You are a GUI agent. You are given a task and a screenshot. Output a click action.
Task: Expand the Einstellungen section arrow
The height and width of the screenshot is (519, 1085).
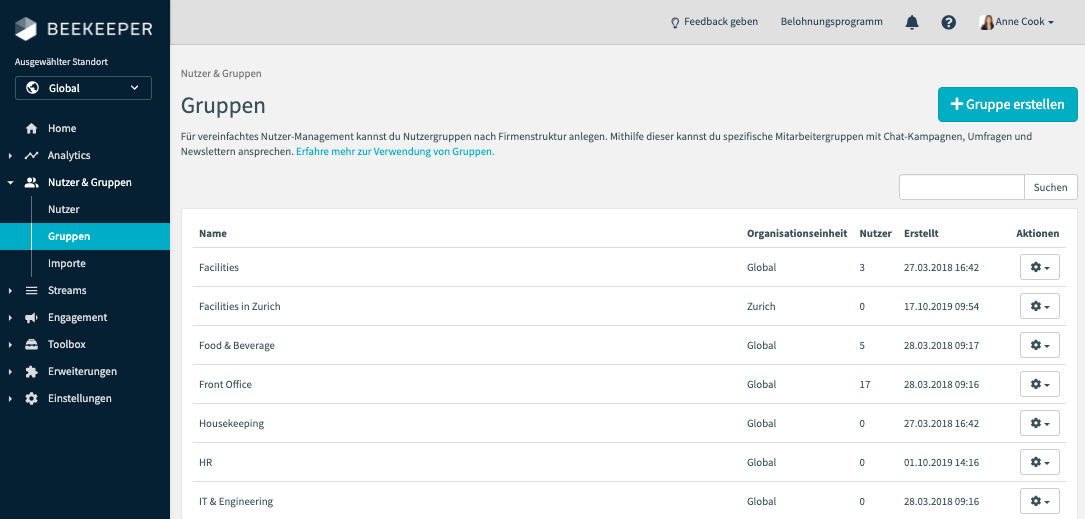click(x=10, y=399)
